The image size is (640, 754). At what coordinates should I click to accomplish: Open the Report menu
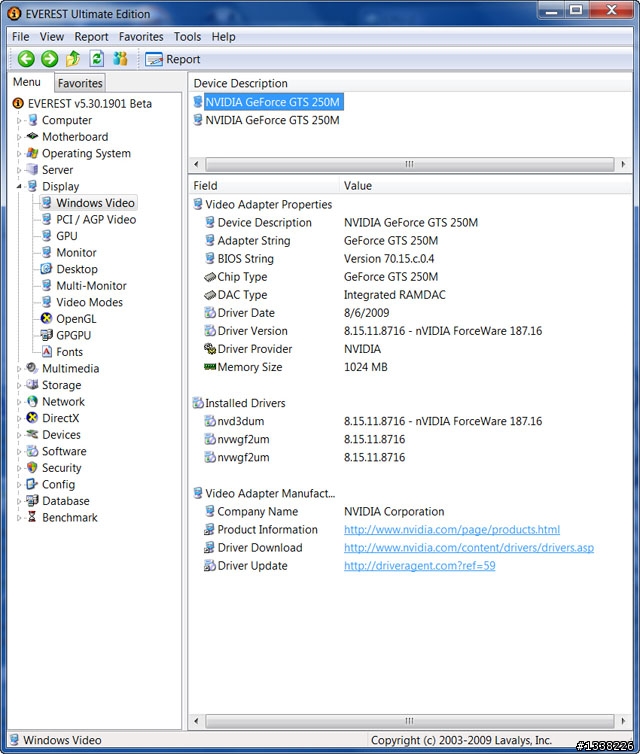[91, 37]
